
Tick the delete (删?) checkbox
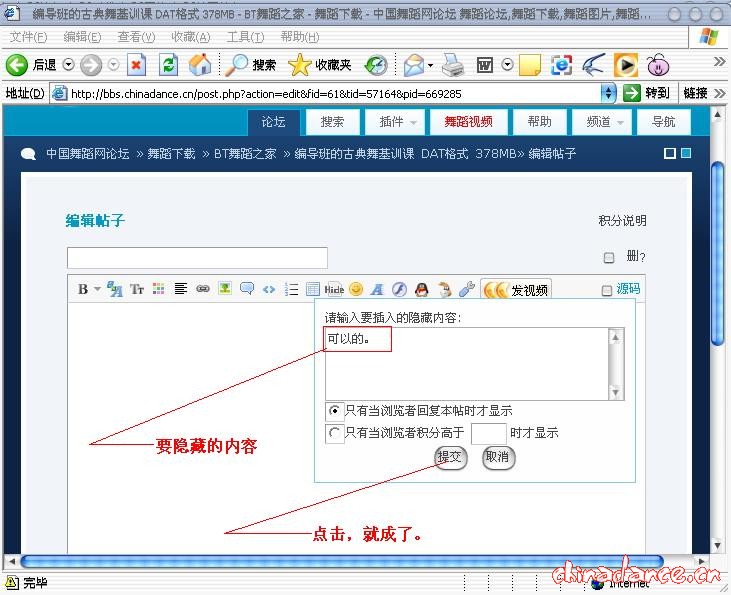(609, 257)
